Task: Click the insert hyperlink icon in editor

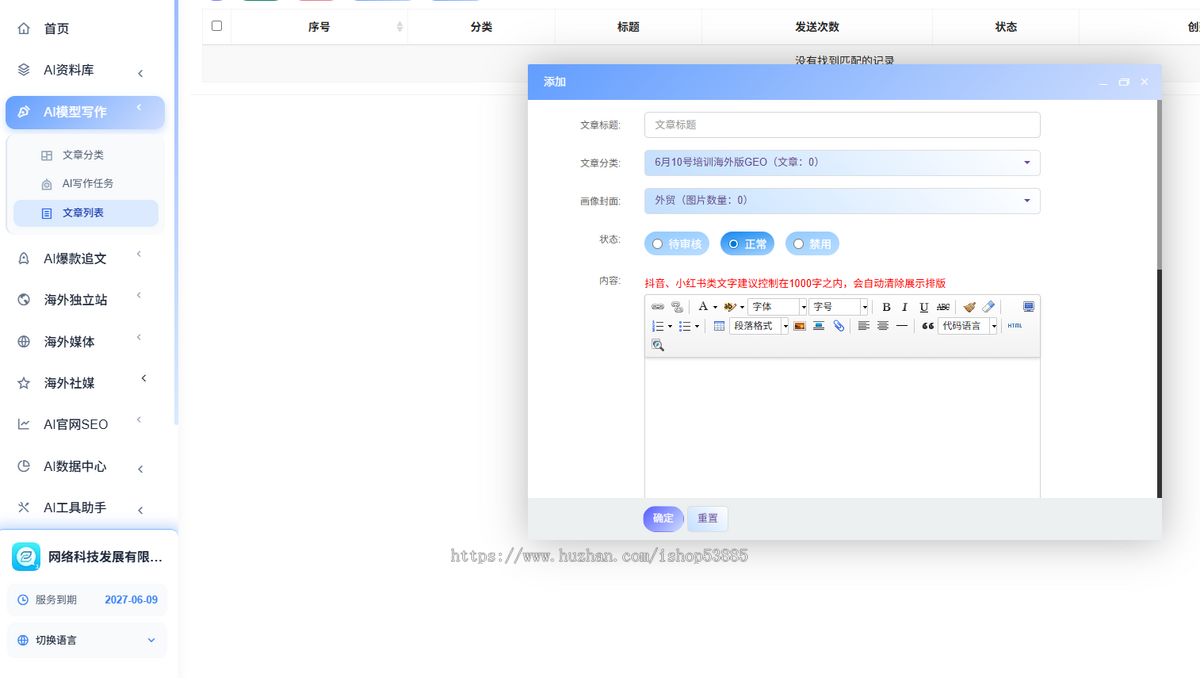Action: tap(658, 307)
